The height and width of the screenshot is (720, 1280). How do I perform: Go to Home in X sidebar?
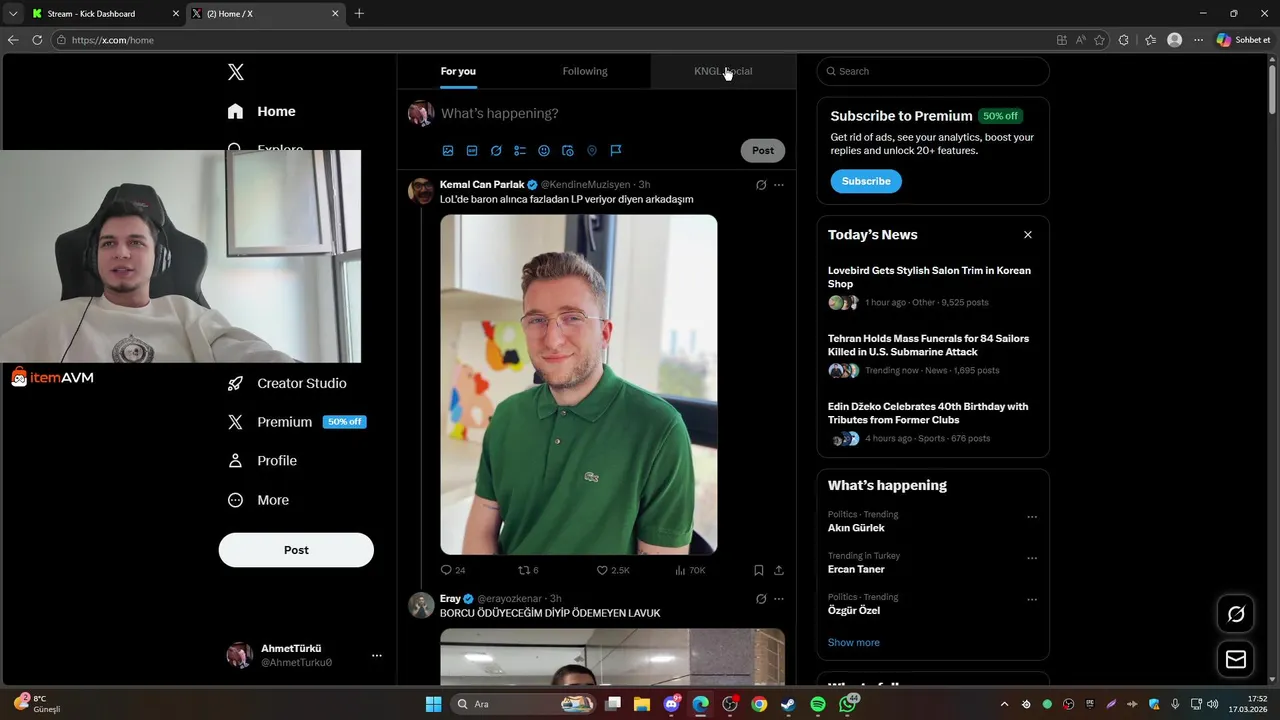(x=262, y=111)
